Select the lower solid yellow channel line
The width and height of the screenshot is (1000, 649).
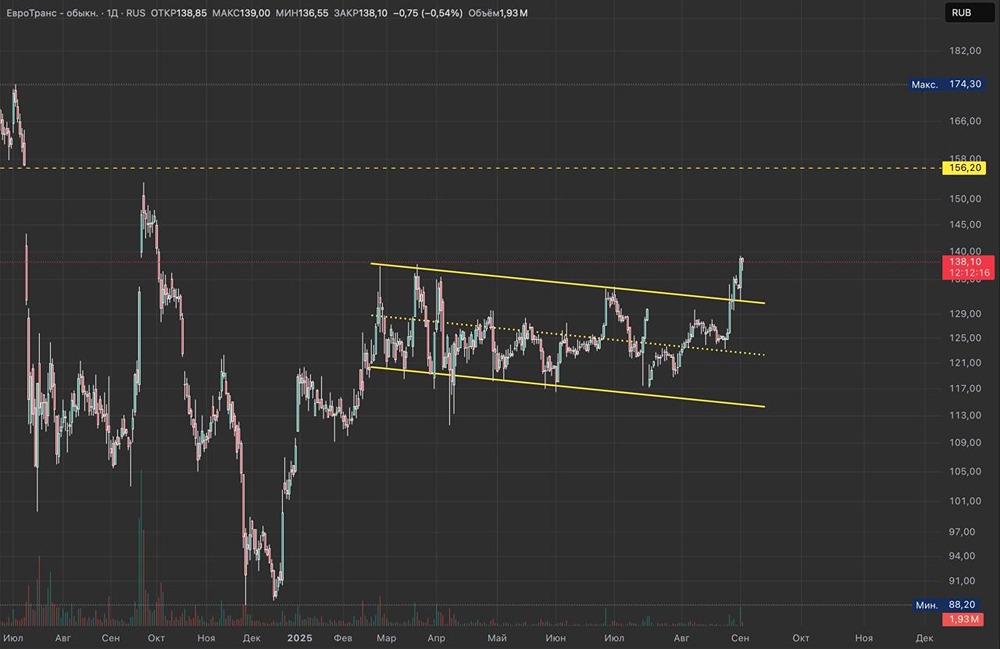(x=568, y=386)
